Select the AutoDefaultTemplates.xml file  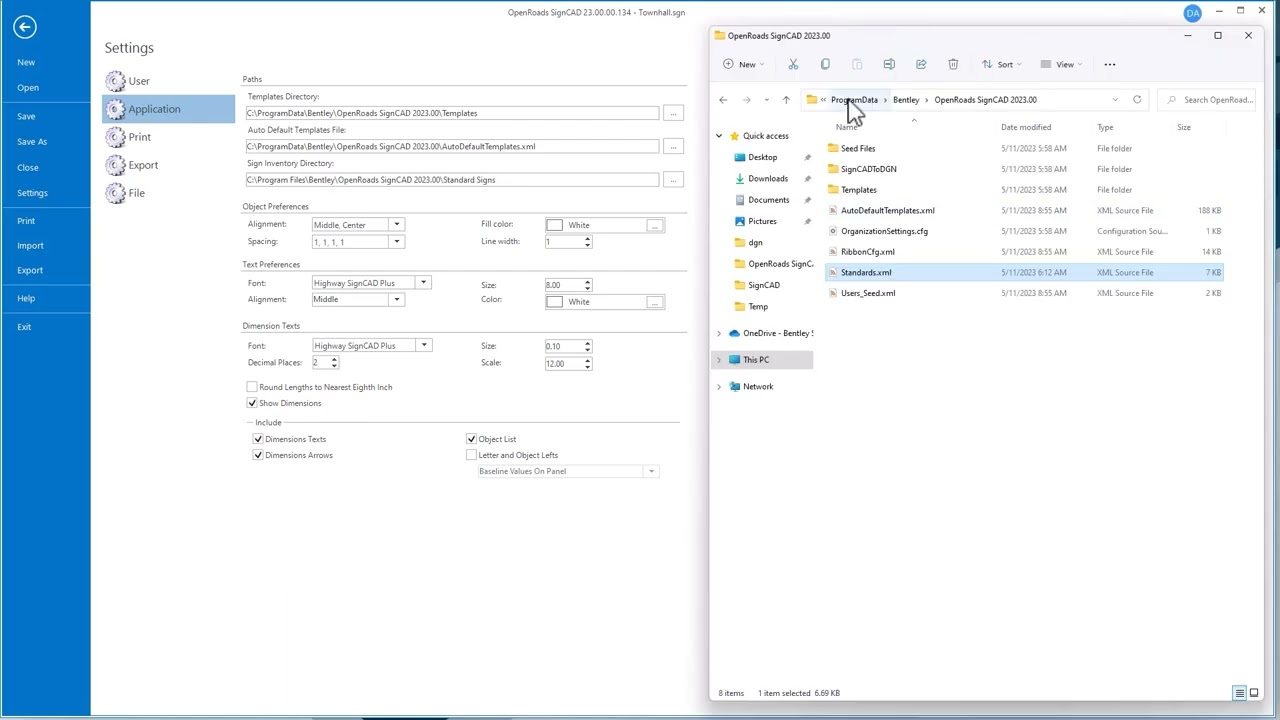(887, 211)
